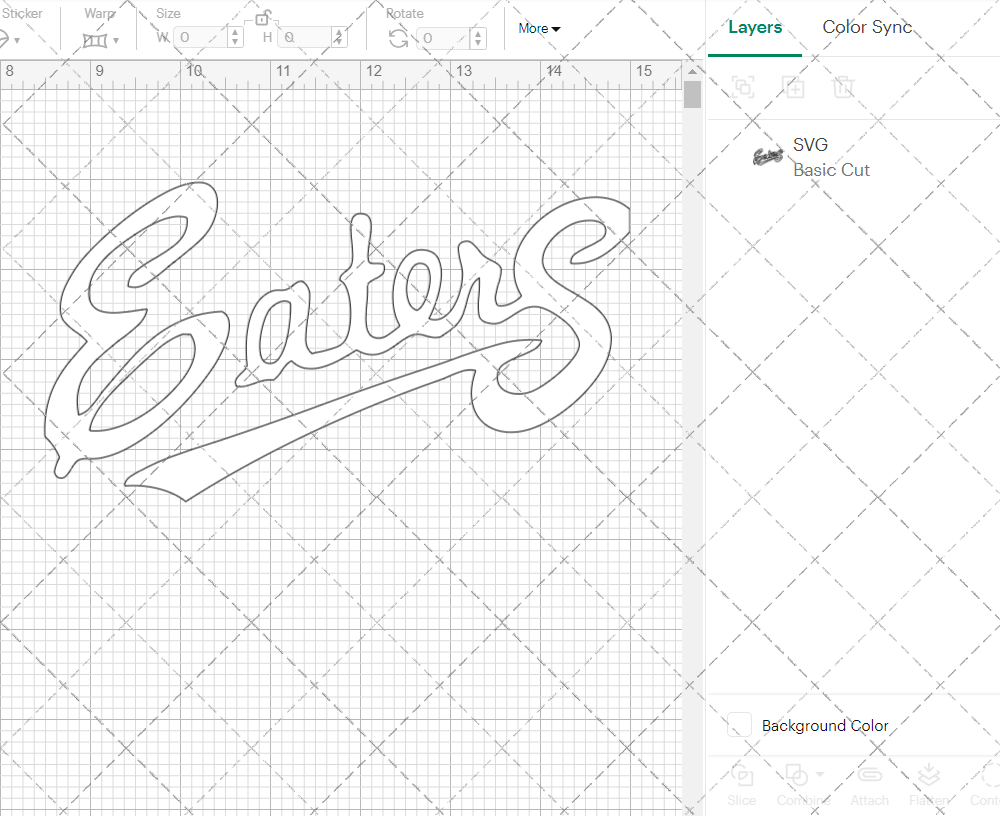The image size is (1000, 816).
Task: Switch to the Color Sync tab
Action: click(x=867, y=27)
